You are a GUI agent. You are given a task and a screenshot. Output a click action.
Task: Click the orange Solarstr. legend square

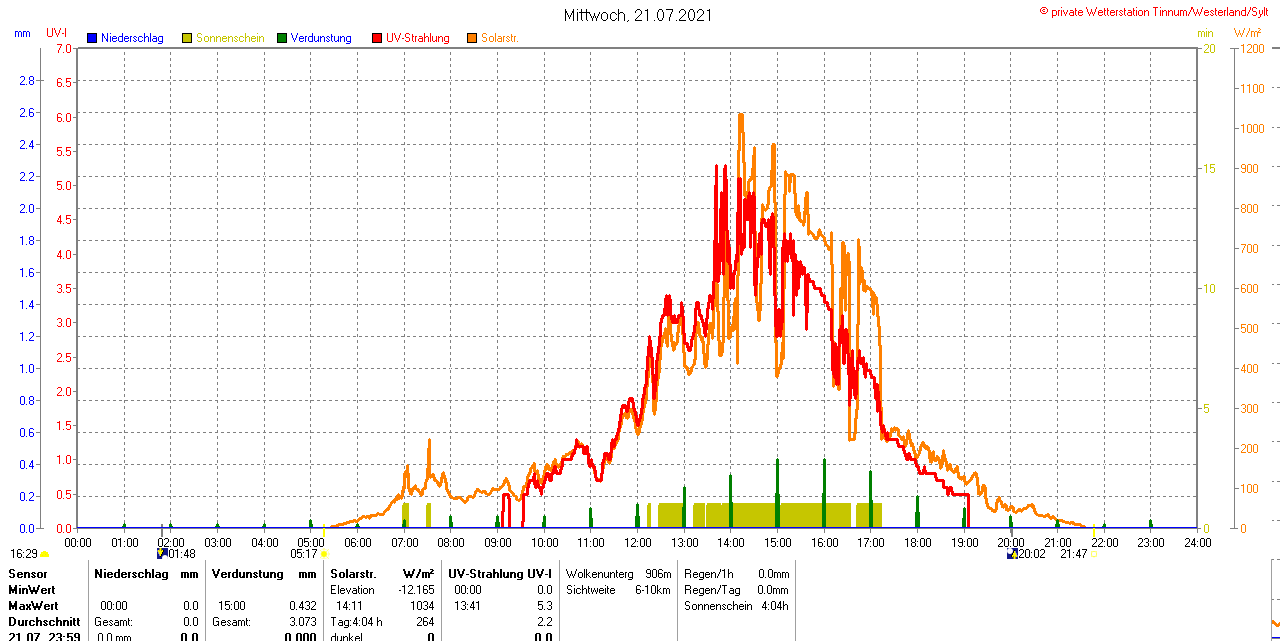point(472,38)
